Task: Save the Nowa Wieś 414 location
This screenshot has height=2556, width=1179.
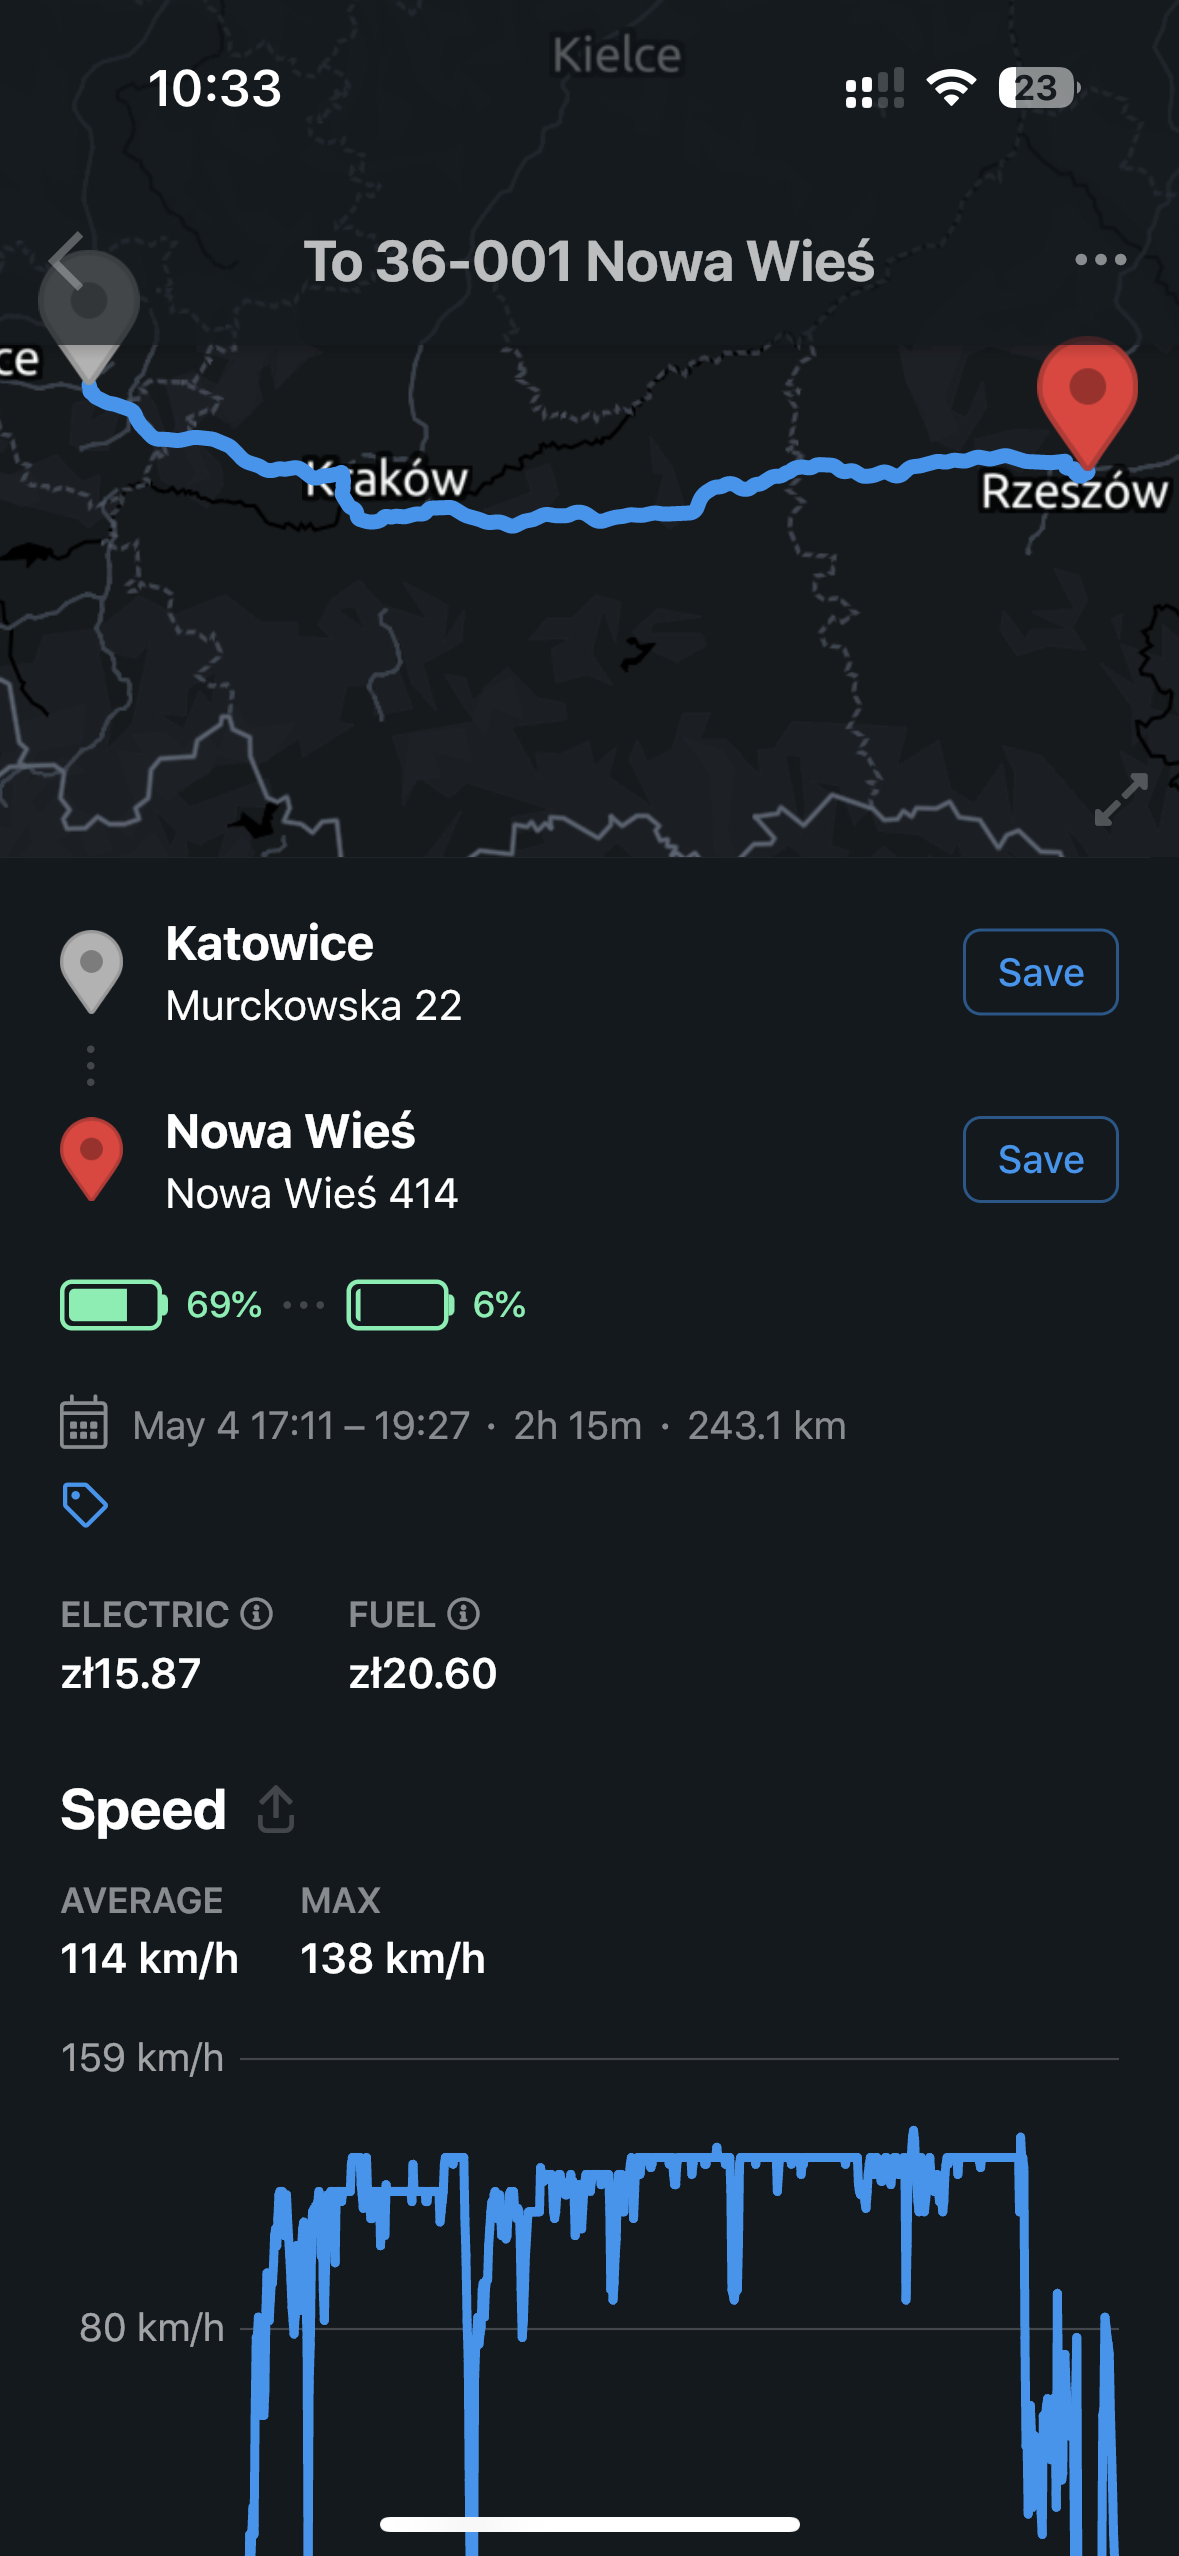Action: pyautogui.click(x=1040, y=1159)
